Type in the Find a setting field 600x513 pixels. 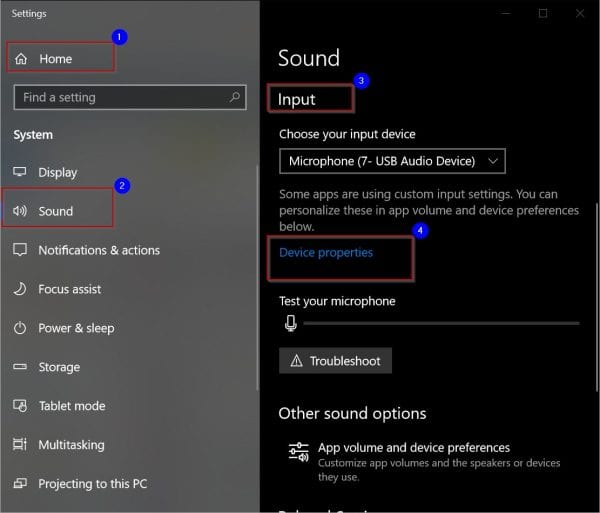point(120,98)
